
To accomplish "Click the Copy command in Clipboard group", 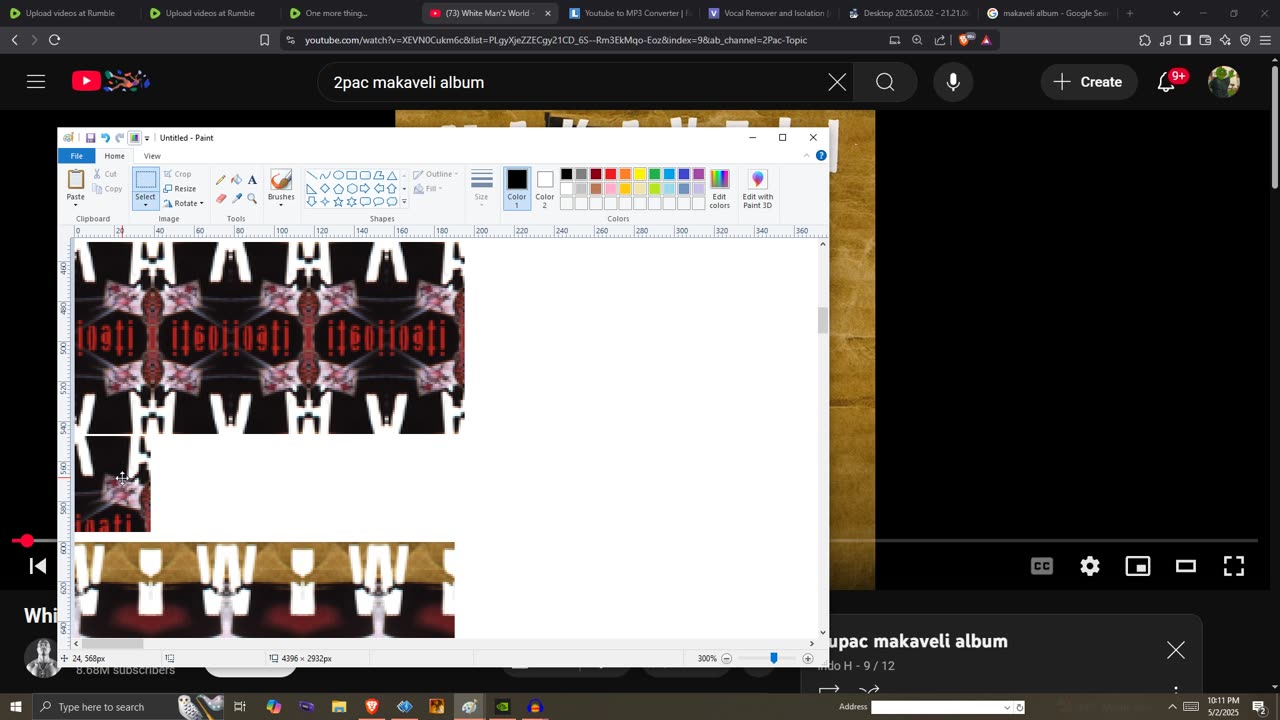I will [x=107, y=189].
